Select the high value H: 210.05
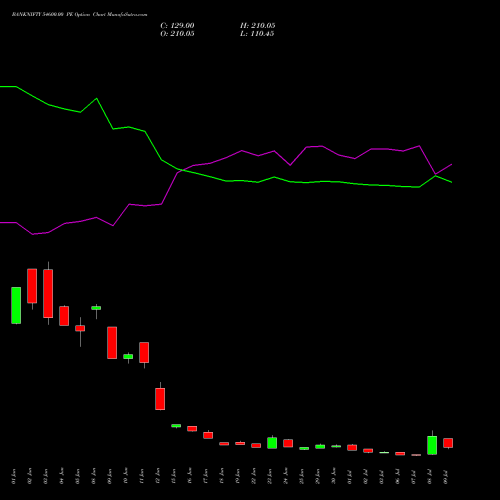 tap(258, 26)
